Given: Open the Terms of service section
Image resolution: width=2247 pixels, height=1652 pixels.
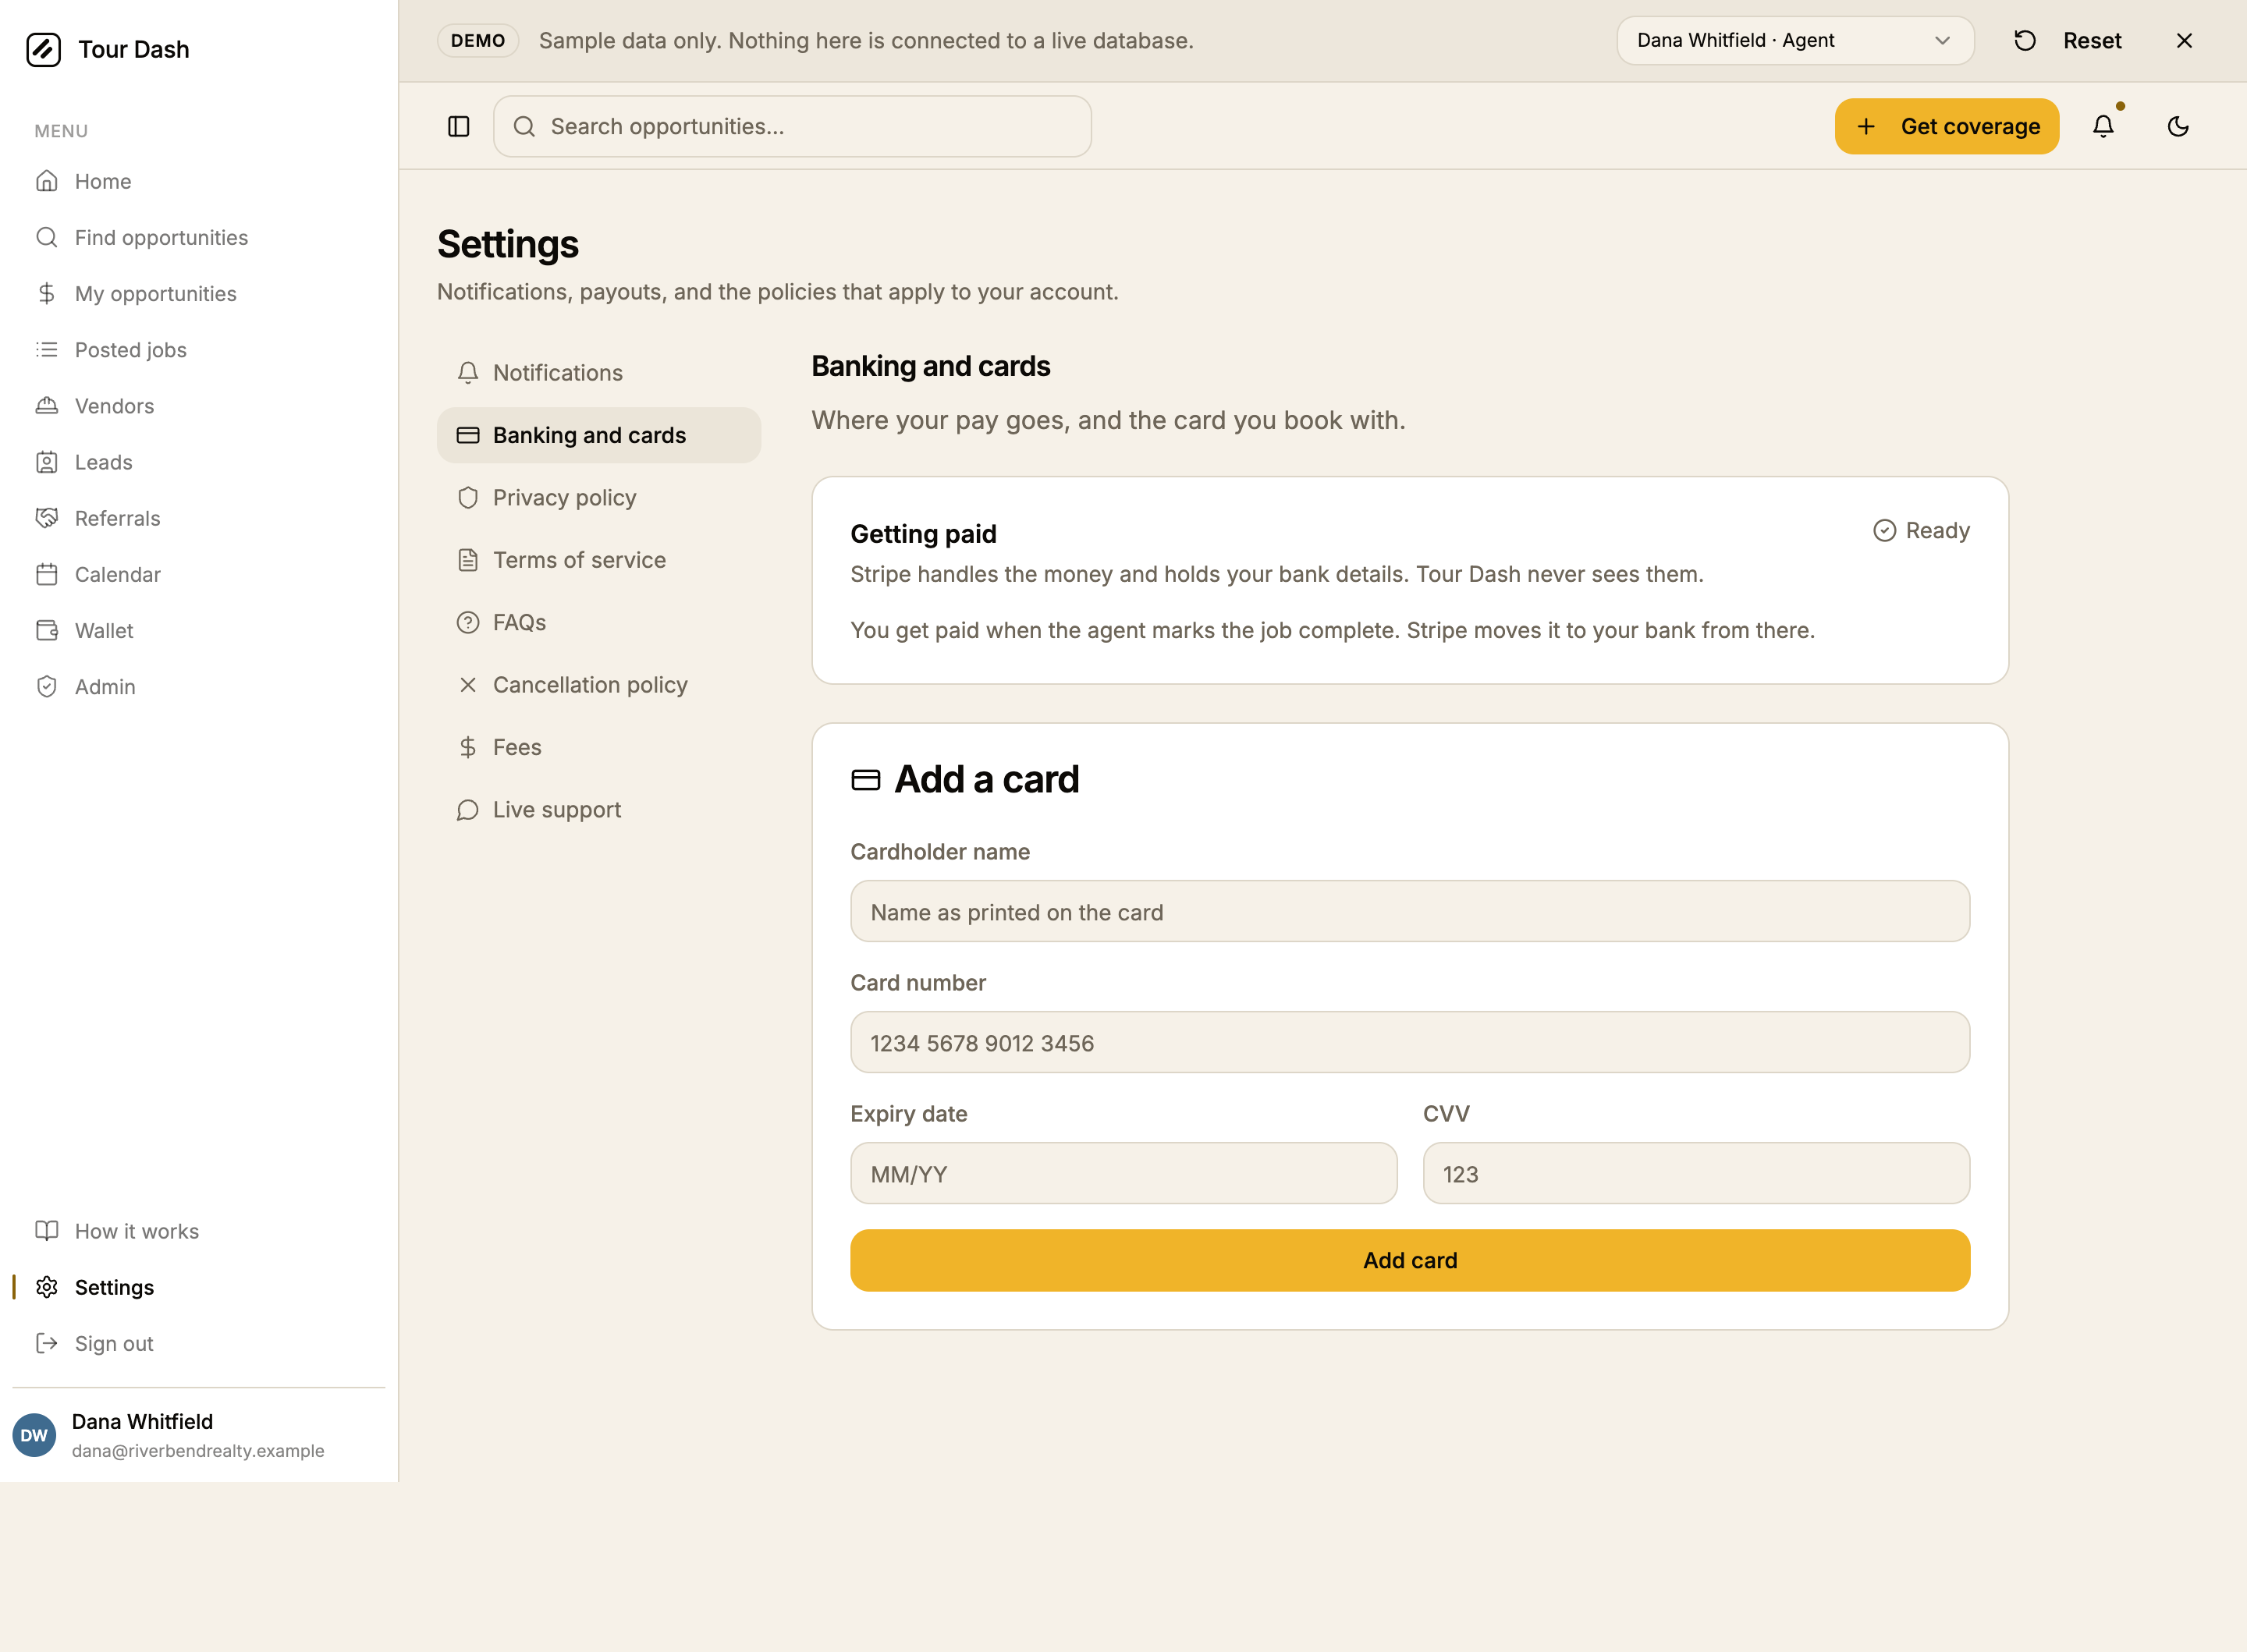Looking at the screenshot, I should tap(599, 560).
